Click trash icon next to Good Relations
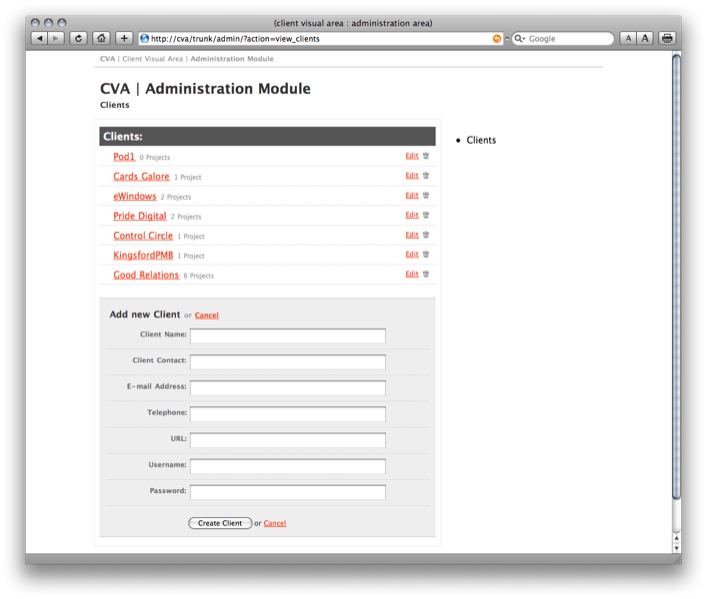Screen dimensions: 707x599 point(426,274)
